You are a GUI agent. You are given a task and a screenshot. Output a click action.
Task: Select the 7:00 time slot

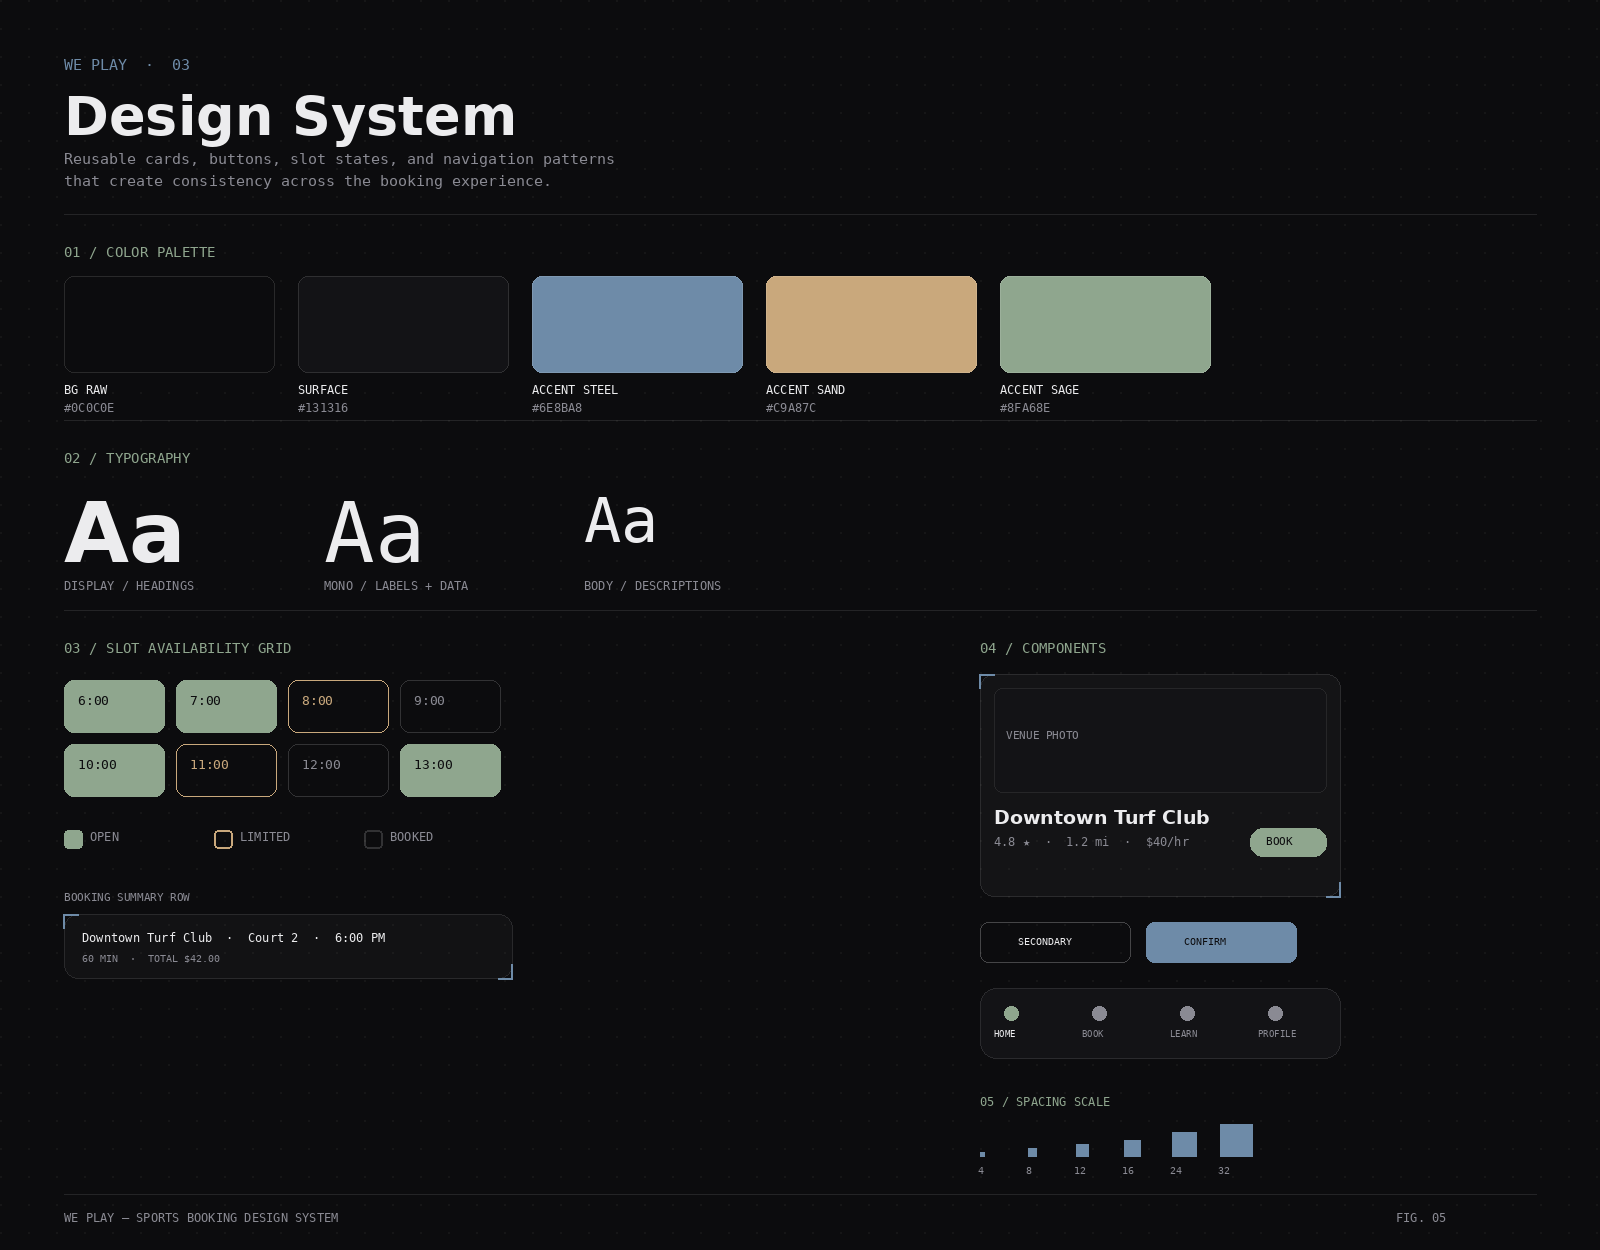226,706
